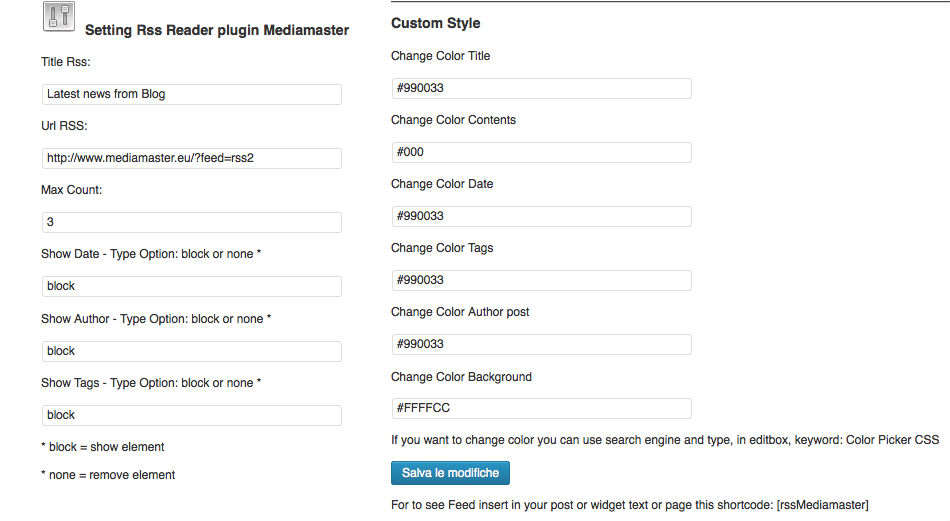Click the plugin settings icon beside the heading
950x521 pixels.
click(59, 17)
